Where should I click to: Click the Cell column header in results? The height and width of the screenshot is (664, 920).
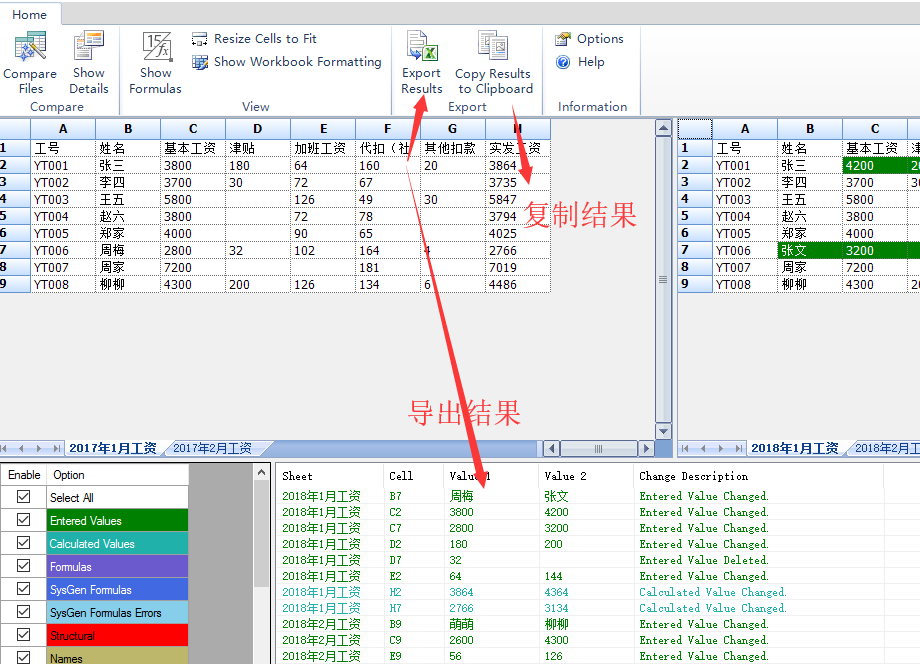click(414, 476)
